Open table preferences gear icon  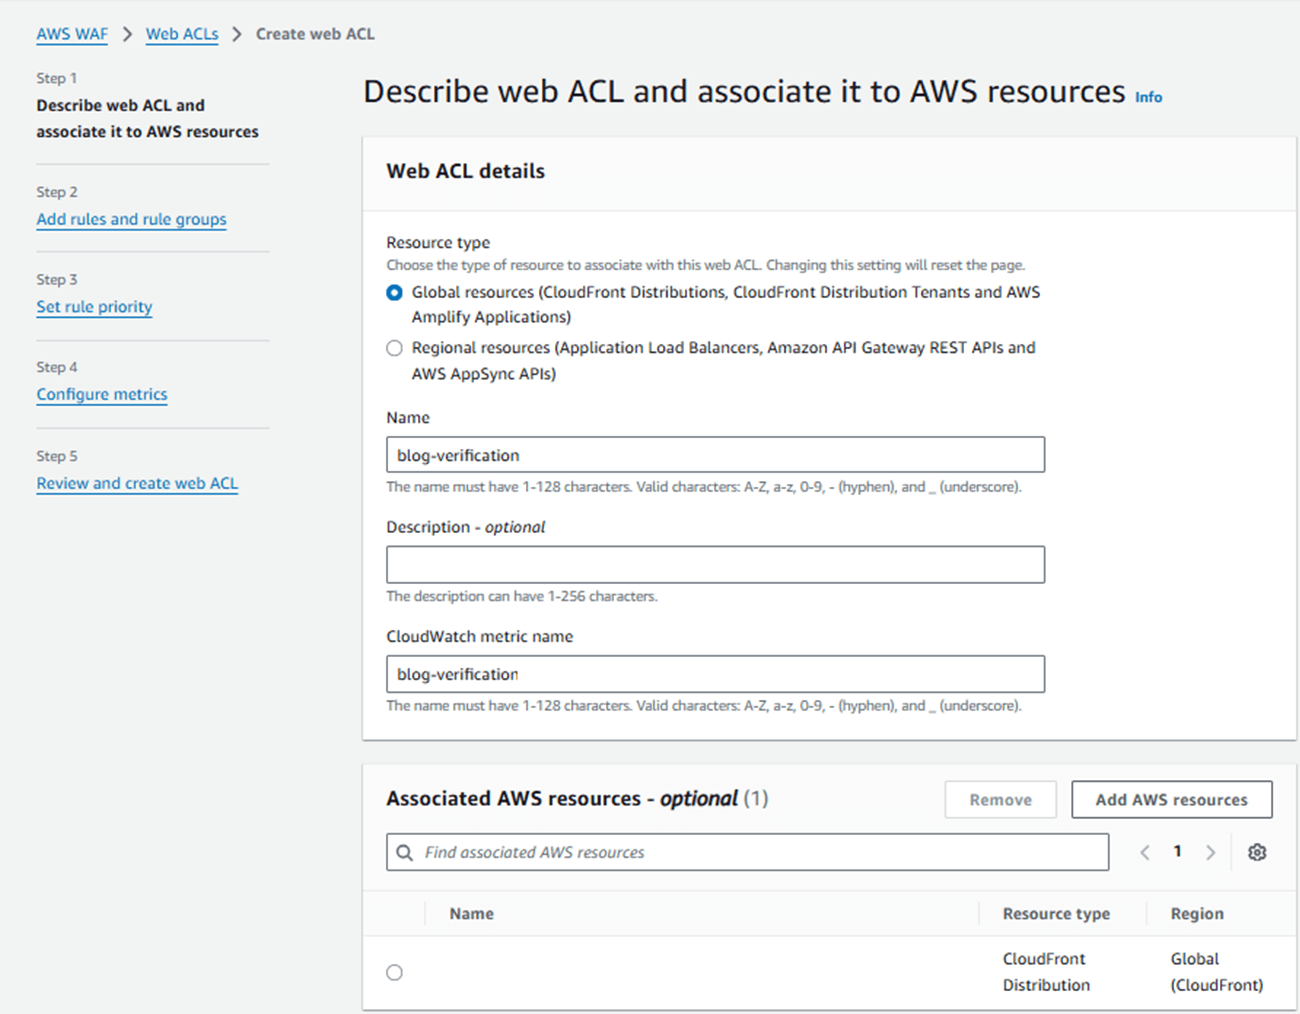[1257, 852]
